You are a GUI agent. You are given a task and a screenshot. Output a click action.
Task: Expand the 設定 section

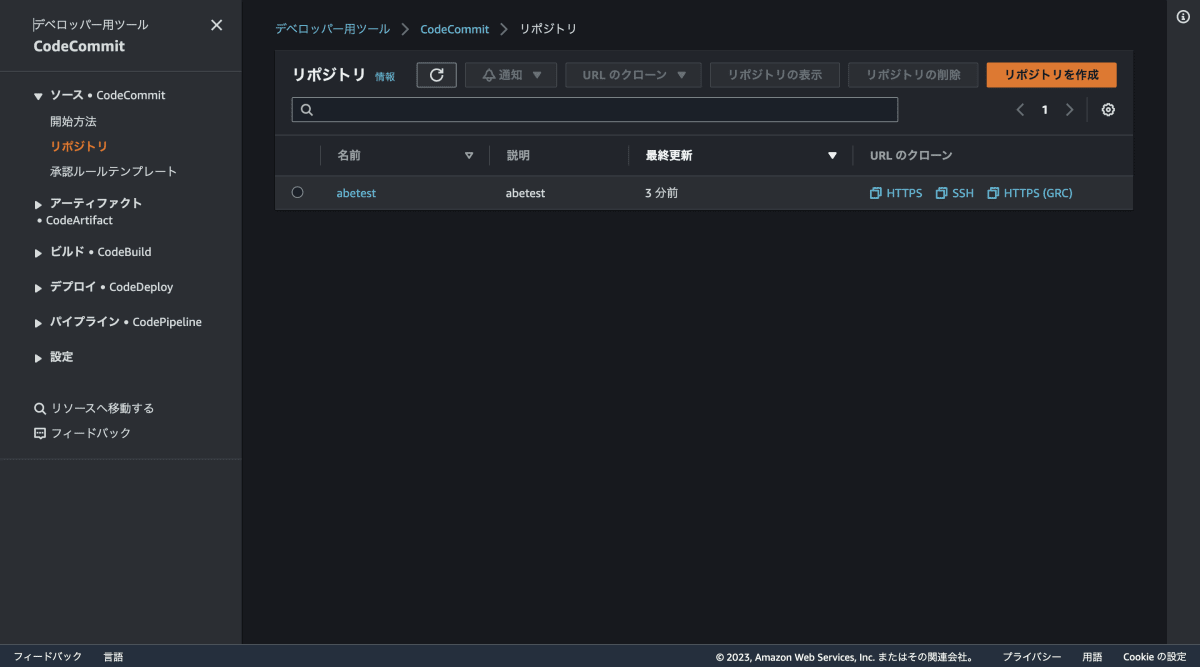[38, 358]
